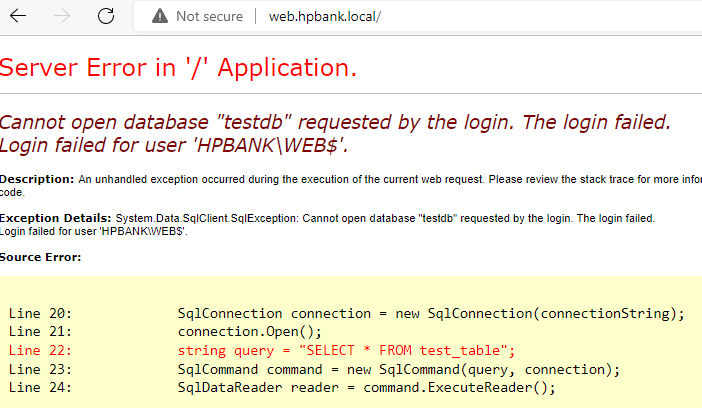Screen dimensions: 702x408
Task: Reload the current page
Action: tap(106, 16)
